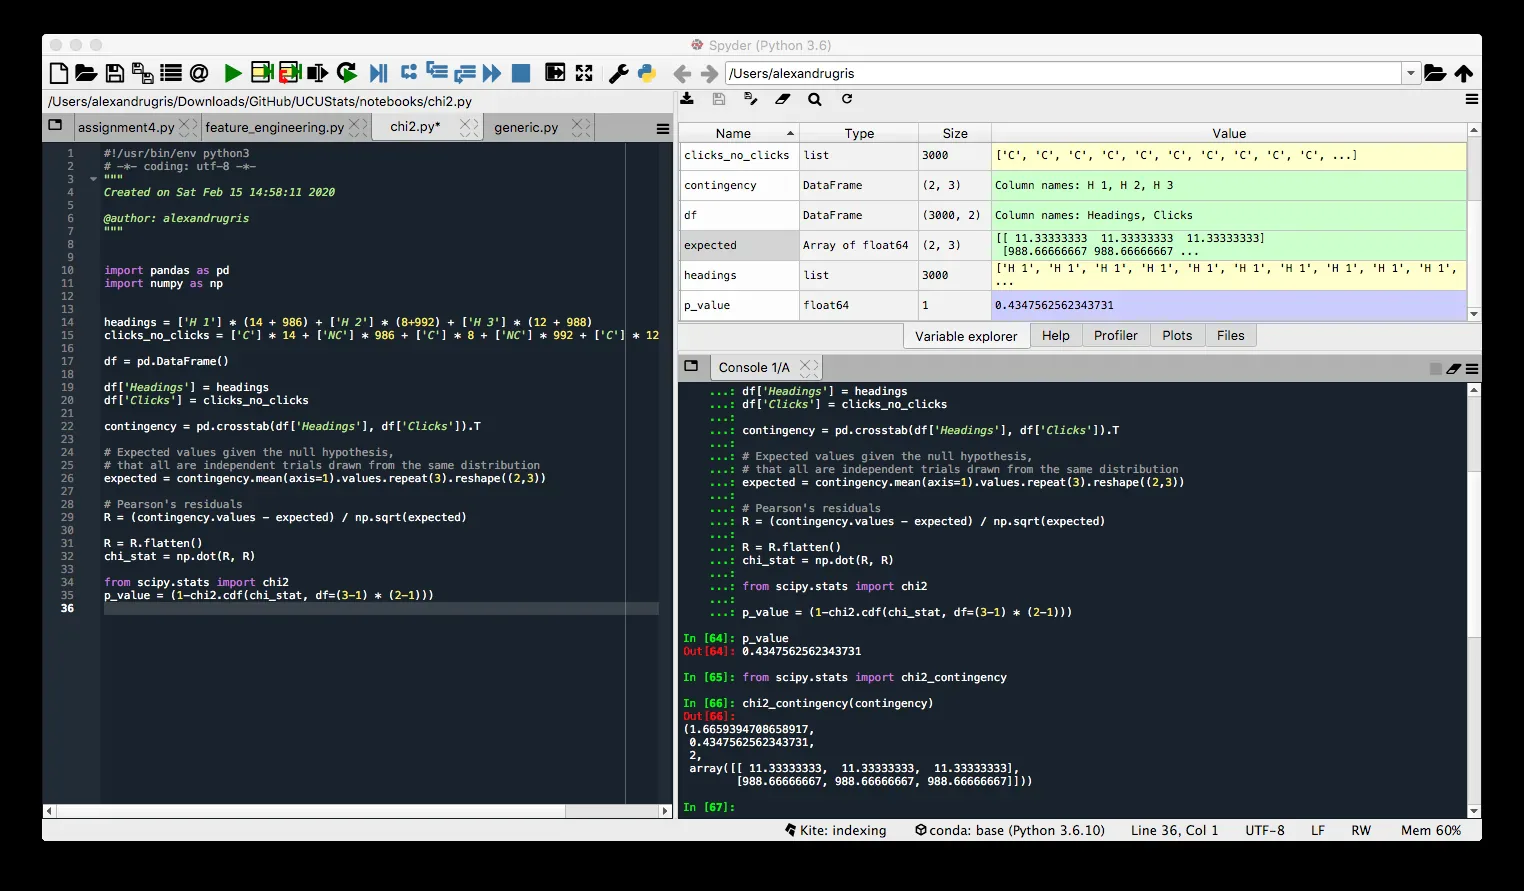The height and width of the screenshot is (891, 1524).
Task: Browse for a working directory
Action: (x=1435, y=73)
